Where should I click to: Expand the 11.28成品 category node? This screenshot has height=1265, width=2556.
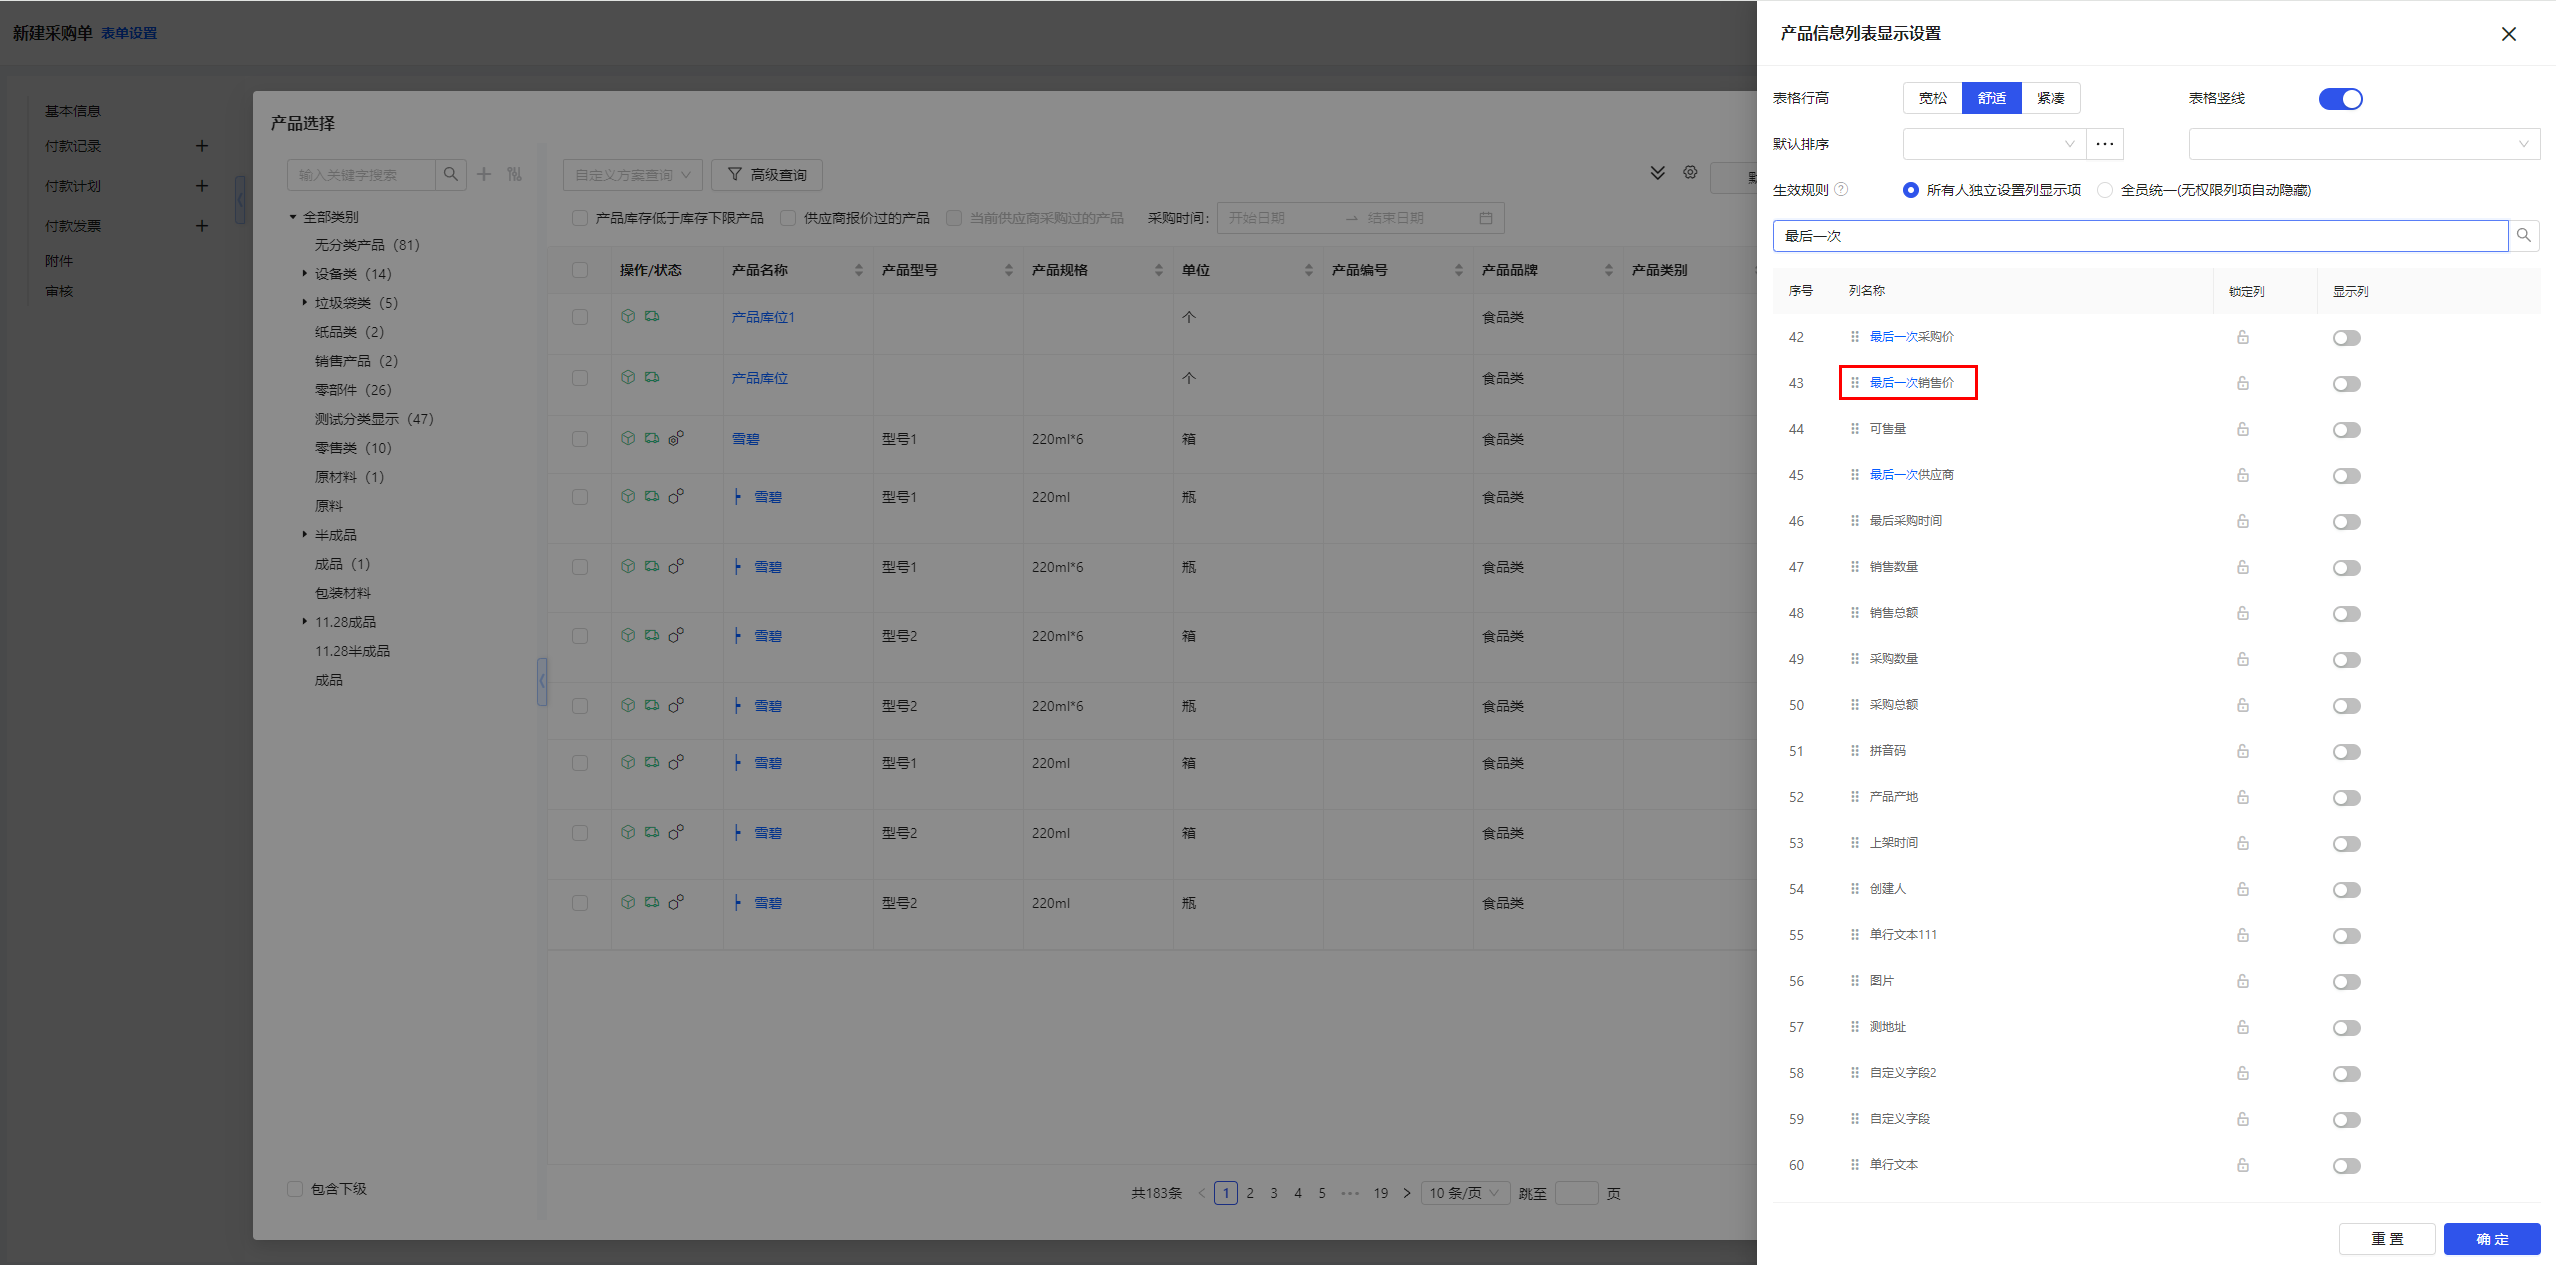pyautogui.click(x=304, y=621)
